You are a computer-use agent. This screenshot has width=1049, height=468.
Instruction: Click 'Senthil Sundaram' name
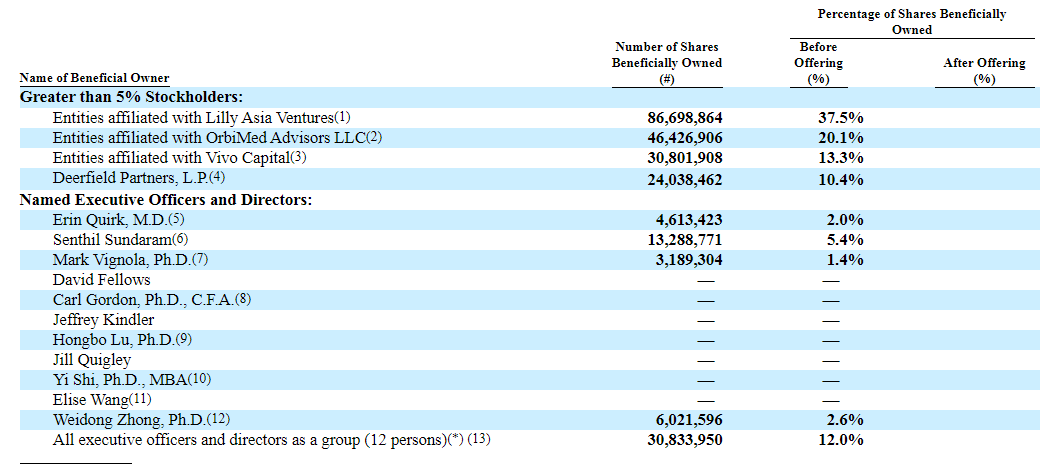(112, 240)
